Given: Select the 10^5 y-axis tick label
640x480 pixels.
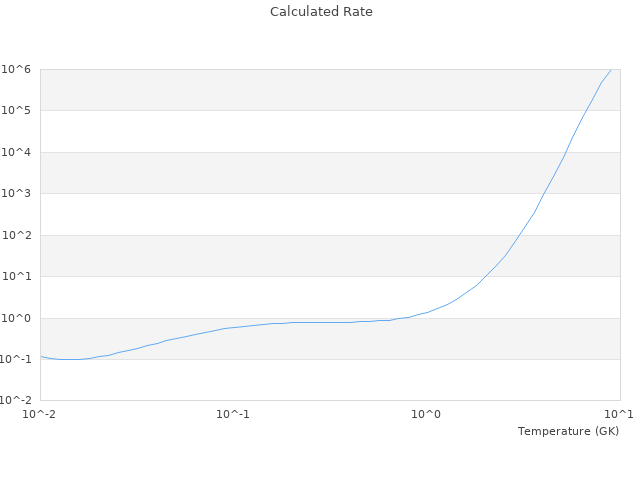Looking at the screenshot, I should (x=18, y=110).
